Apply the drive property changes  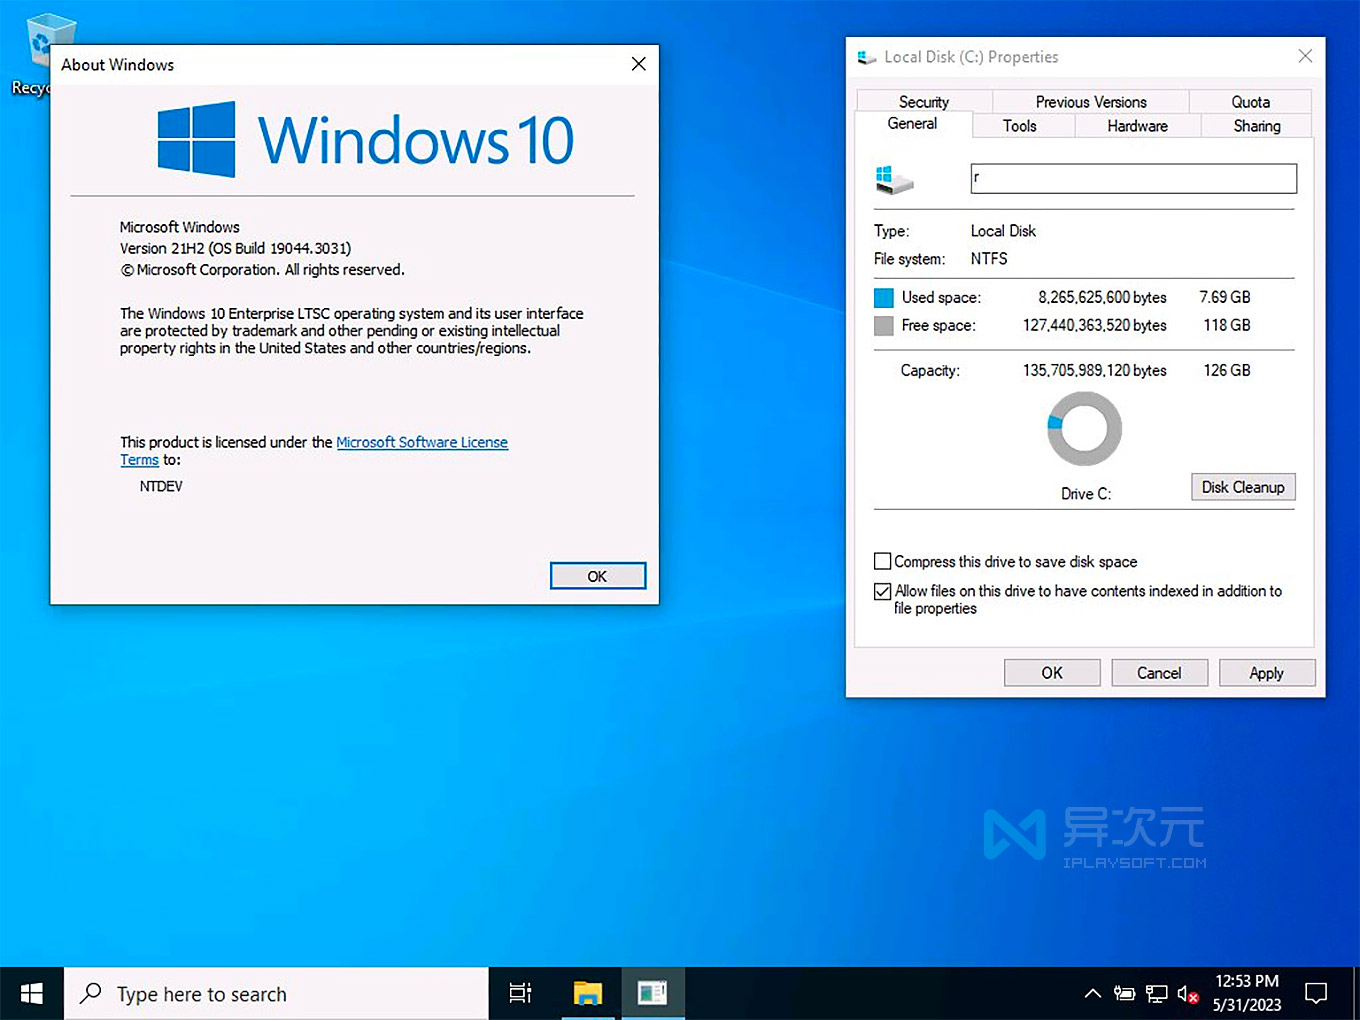[1266, 672]
